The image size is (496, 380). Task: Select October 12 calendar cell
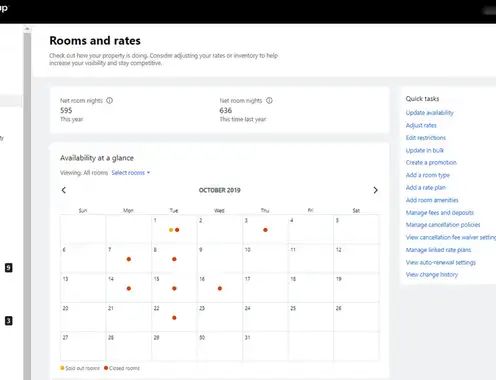356,259
